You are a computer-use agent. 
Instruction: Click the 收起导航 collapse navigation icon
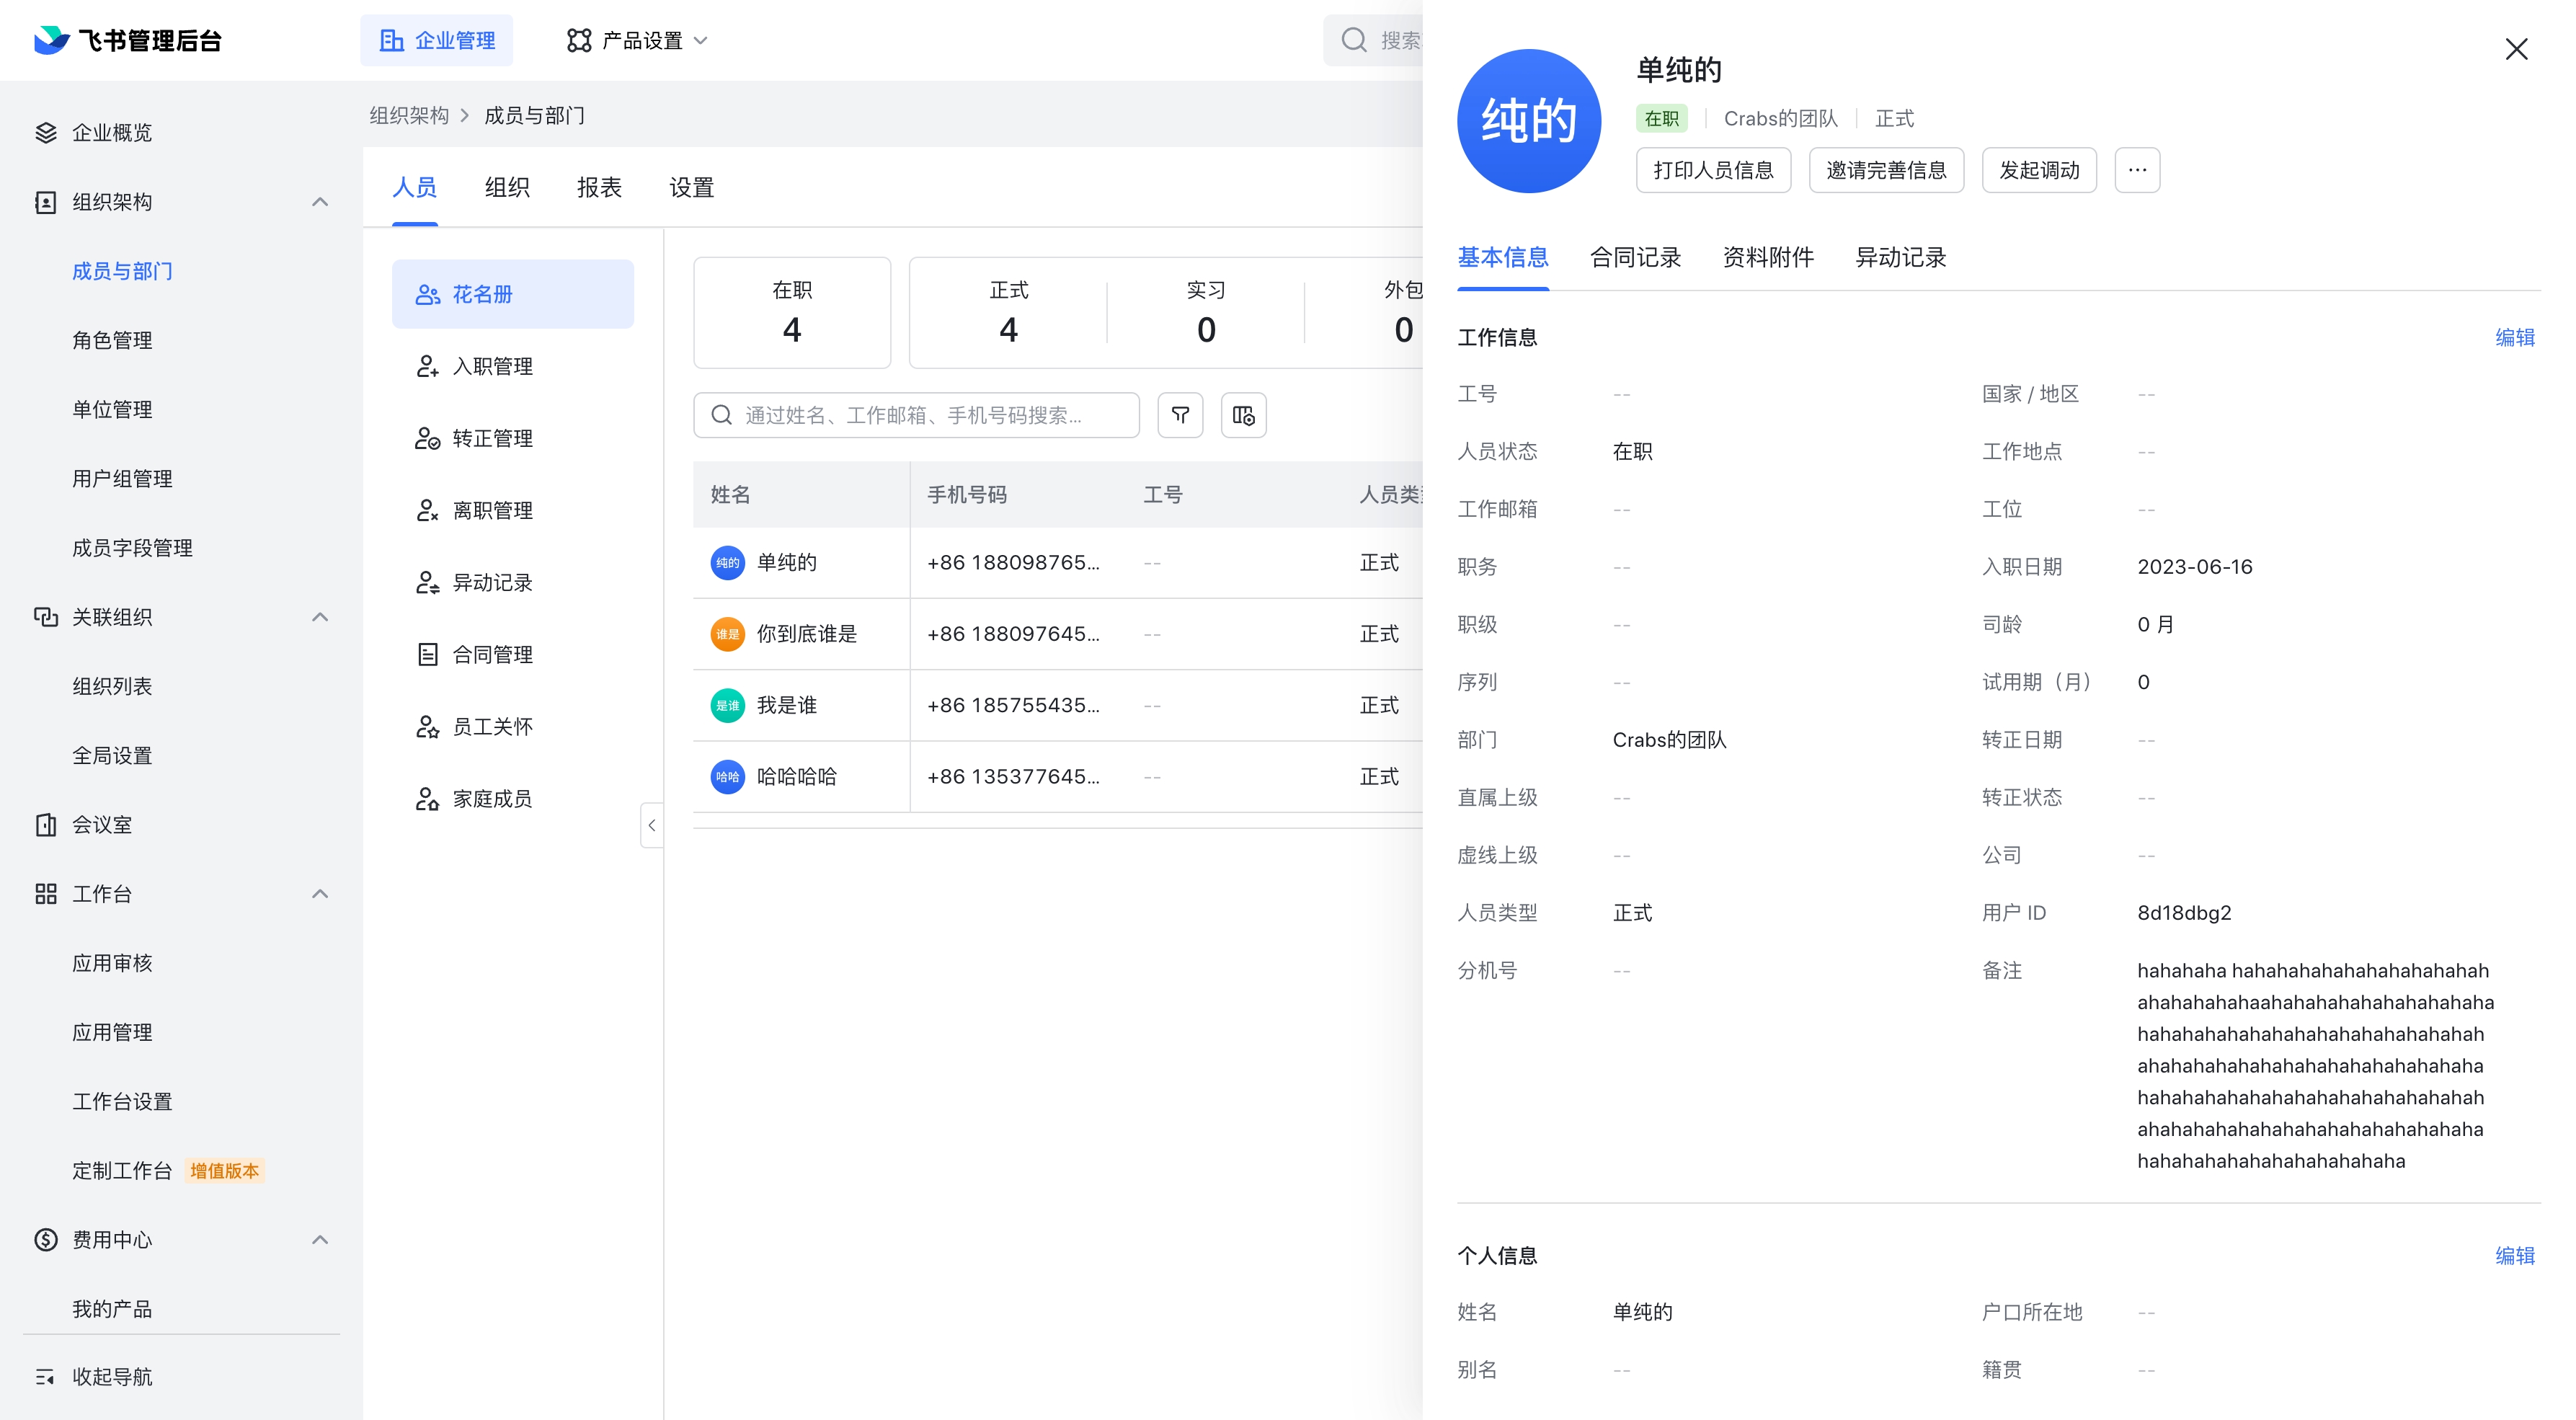[45, 1377]
